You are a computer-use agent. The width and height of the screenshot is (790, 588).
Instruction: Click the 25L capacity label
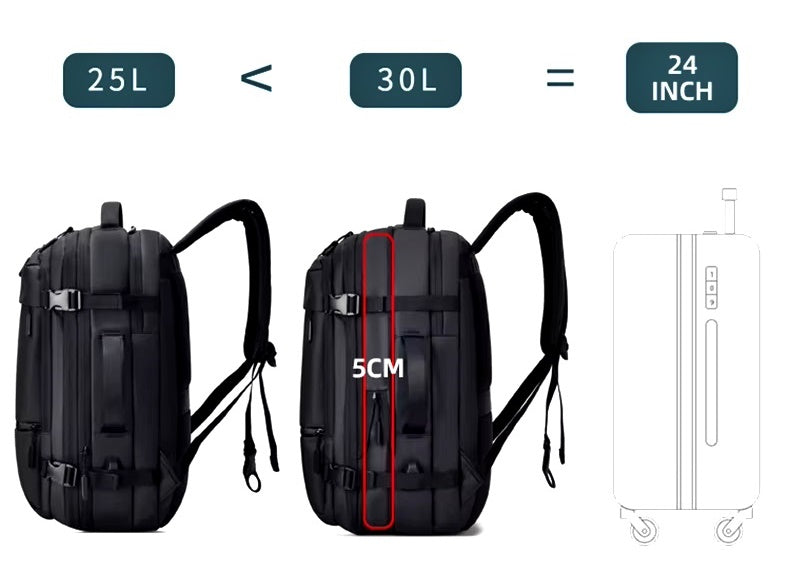119,80
